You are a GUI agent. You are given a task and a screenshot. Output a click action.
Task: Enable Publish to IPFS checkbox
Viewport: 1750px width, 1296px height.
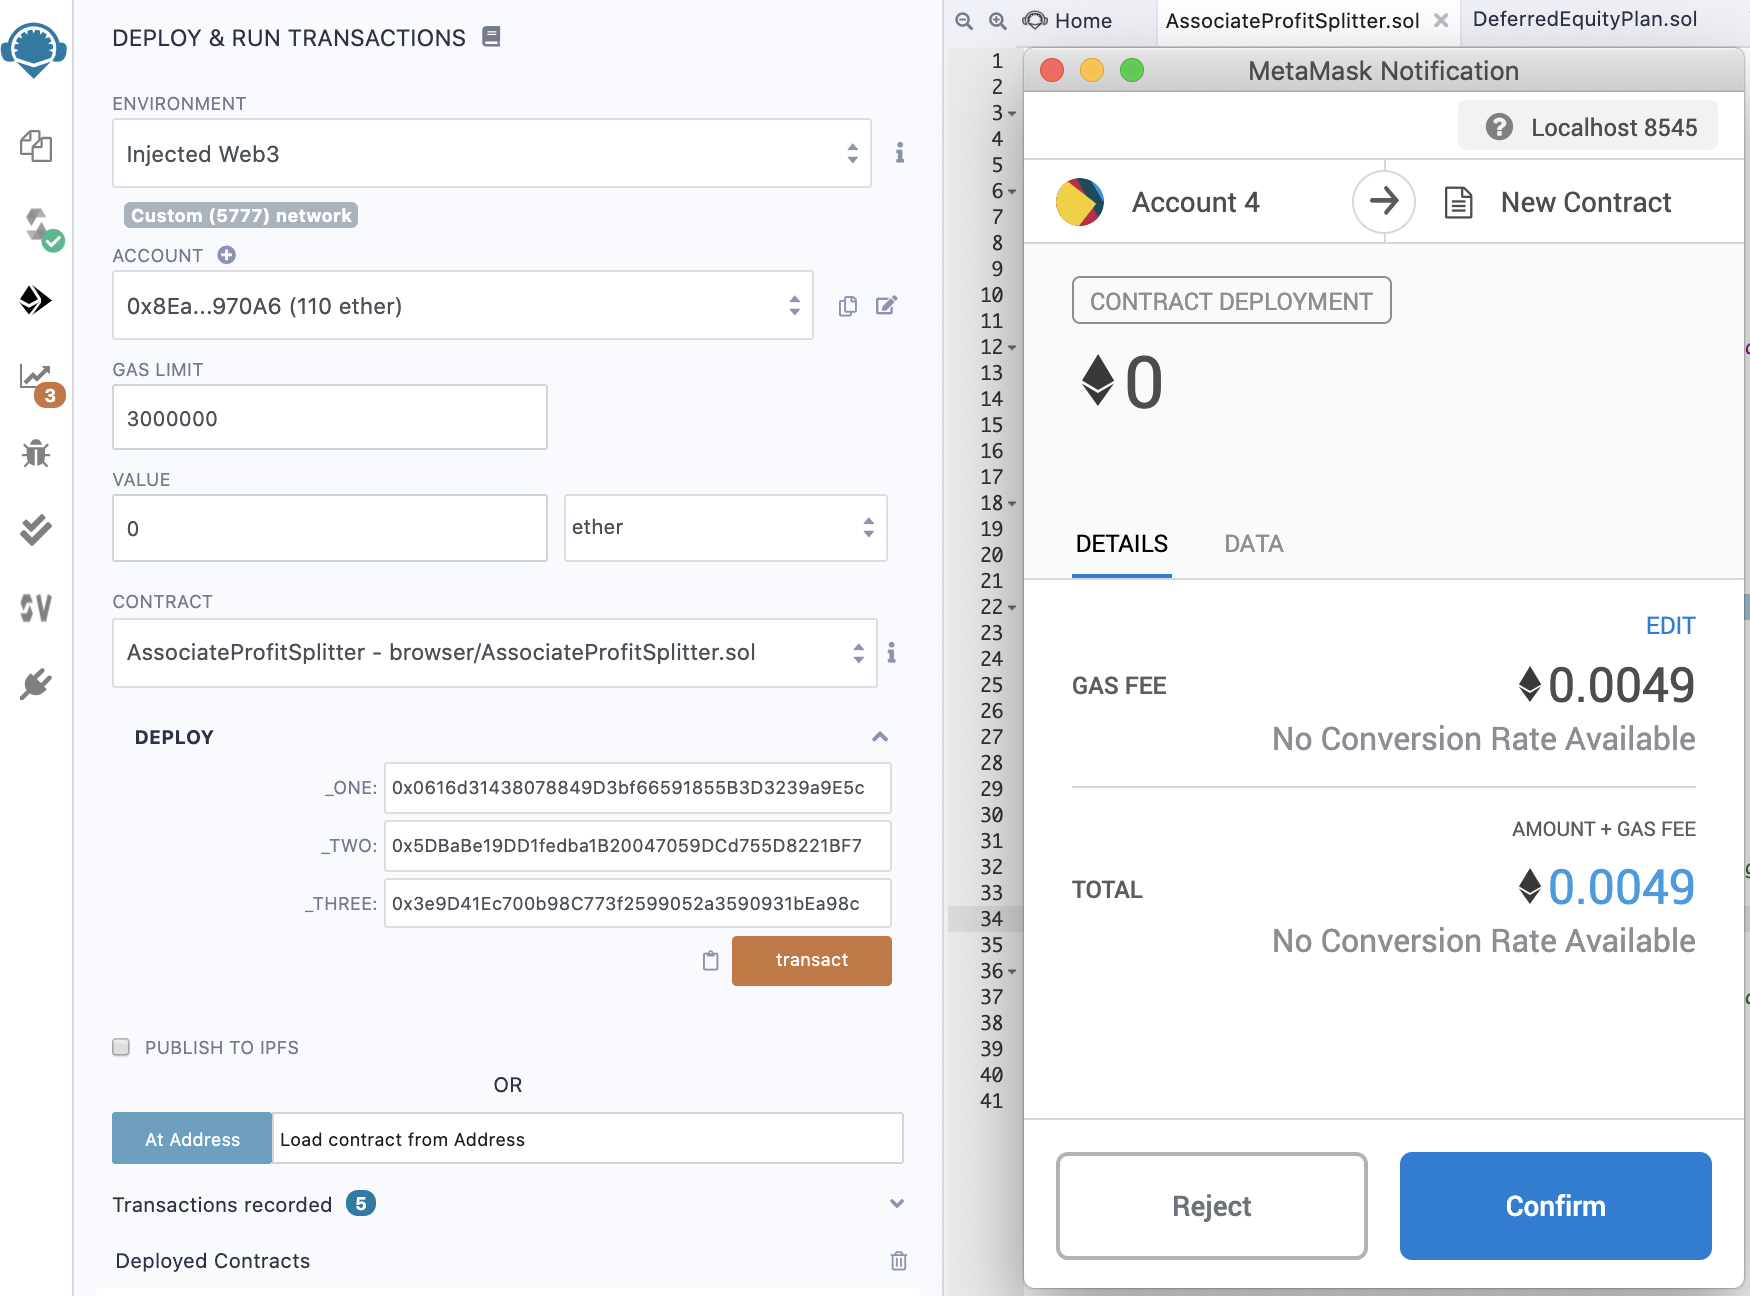point(121,1047)
